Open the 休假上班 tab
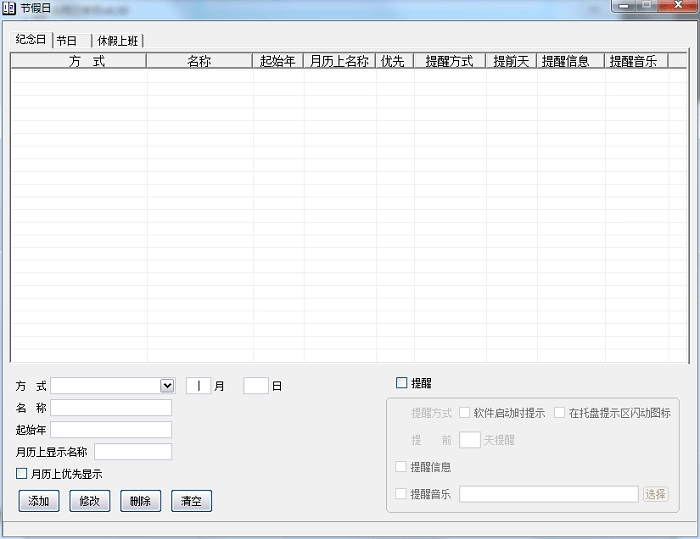Image resolution: width=700 pixels, height=539 pixels. (x=118, y=41)
